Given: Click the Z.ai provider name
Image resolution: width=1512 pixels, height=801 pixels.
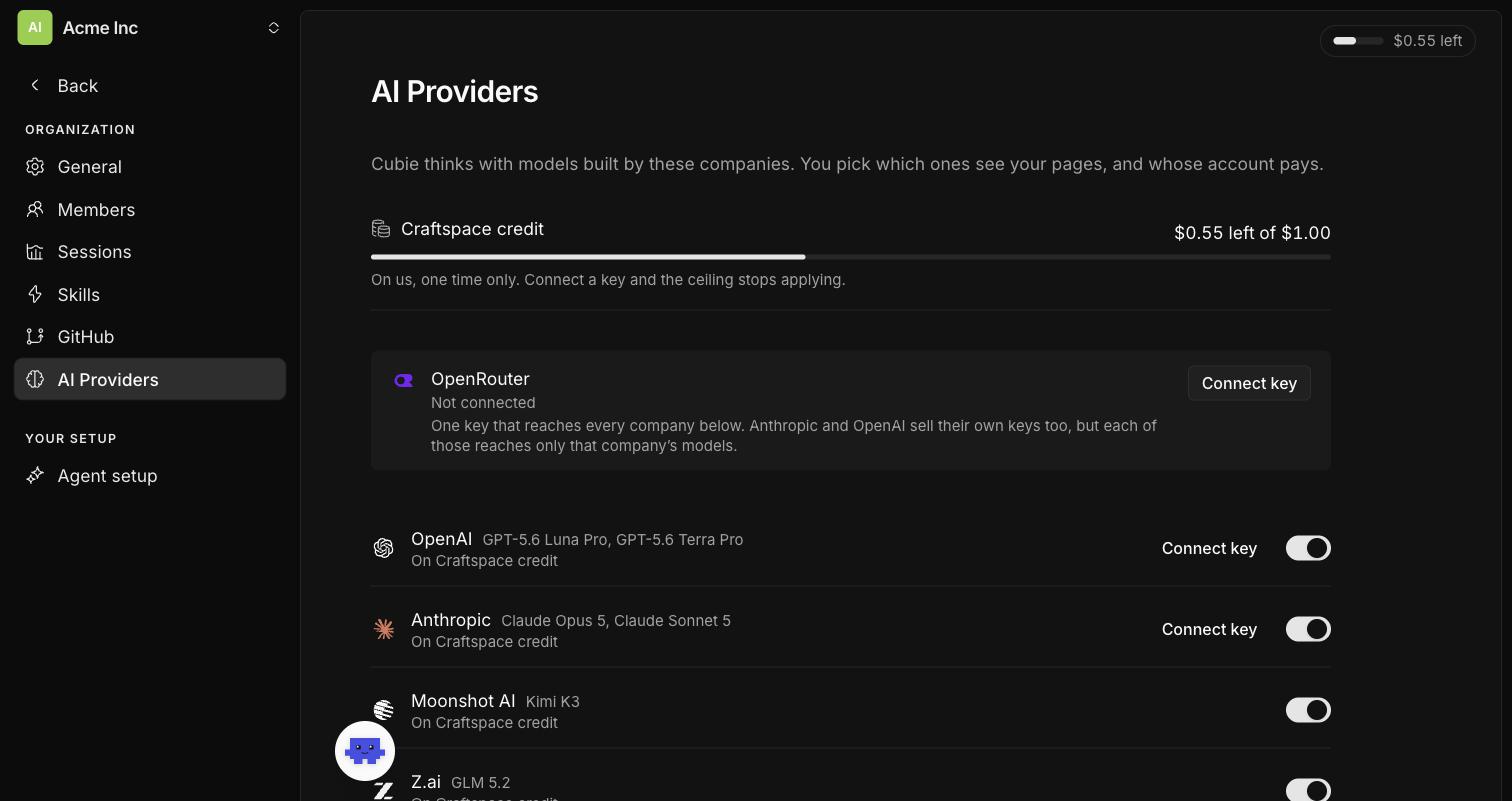Looking at the screenshot, I should coord(426,782).
